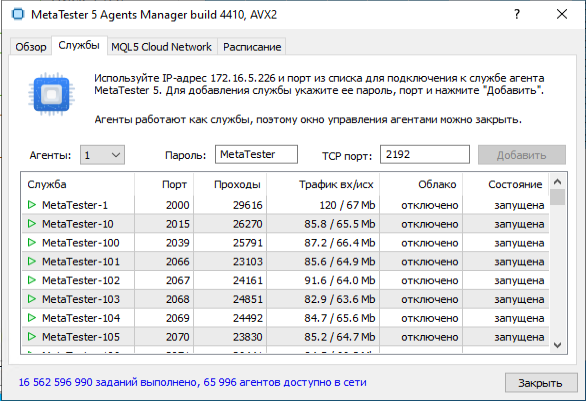Screen dimensions: 586x401
Task: Click the green play icon for MetaTester-105
Action: (32, 337)
